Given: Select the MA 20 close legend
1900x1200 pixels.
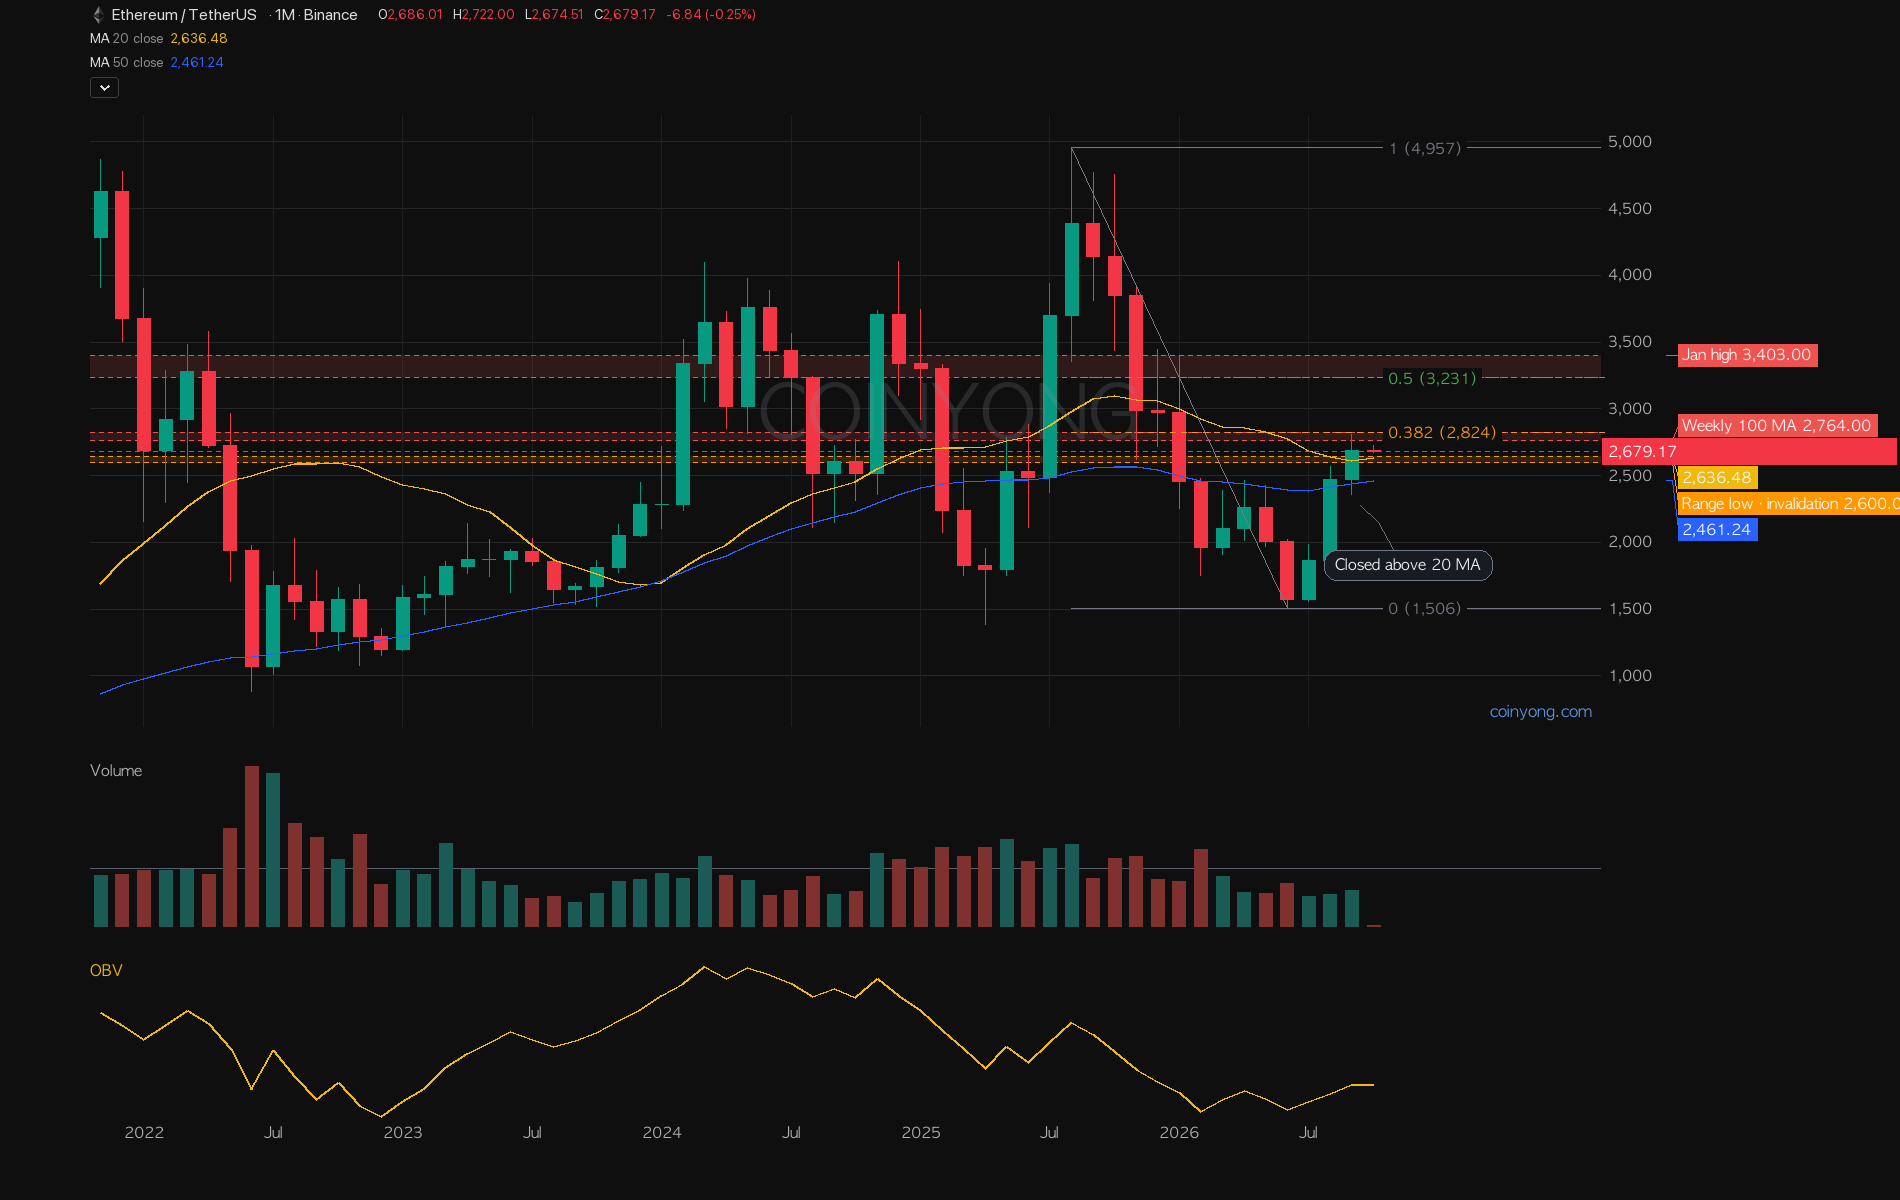Looking at the screenshot, I should (159, 39).
